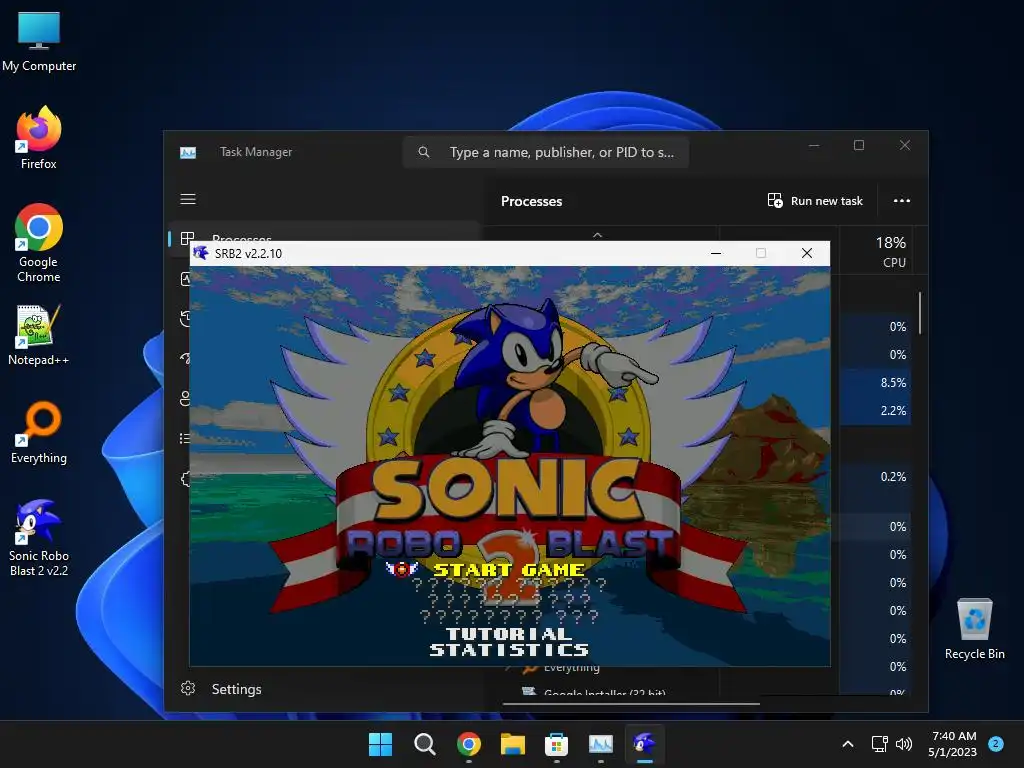
Task: Open the Notepad++ desktop shortcut
Action: [39, 335]
